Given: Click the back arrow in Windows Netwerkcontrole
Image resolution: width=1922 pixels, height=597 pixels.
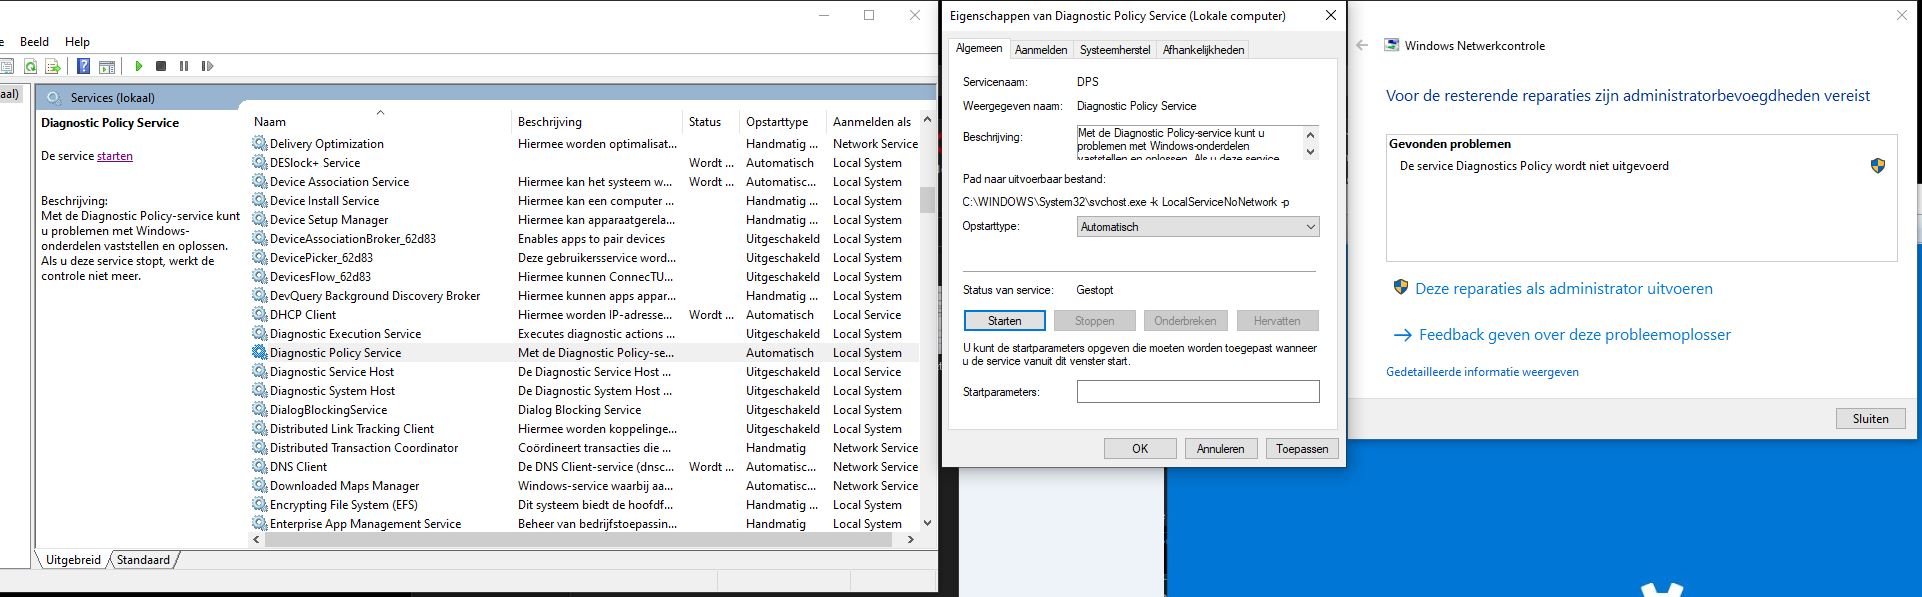Looking at the screenshot, I should [1362, 45].
